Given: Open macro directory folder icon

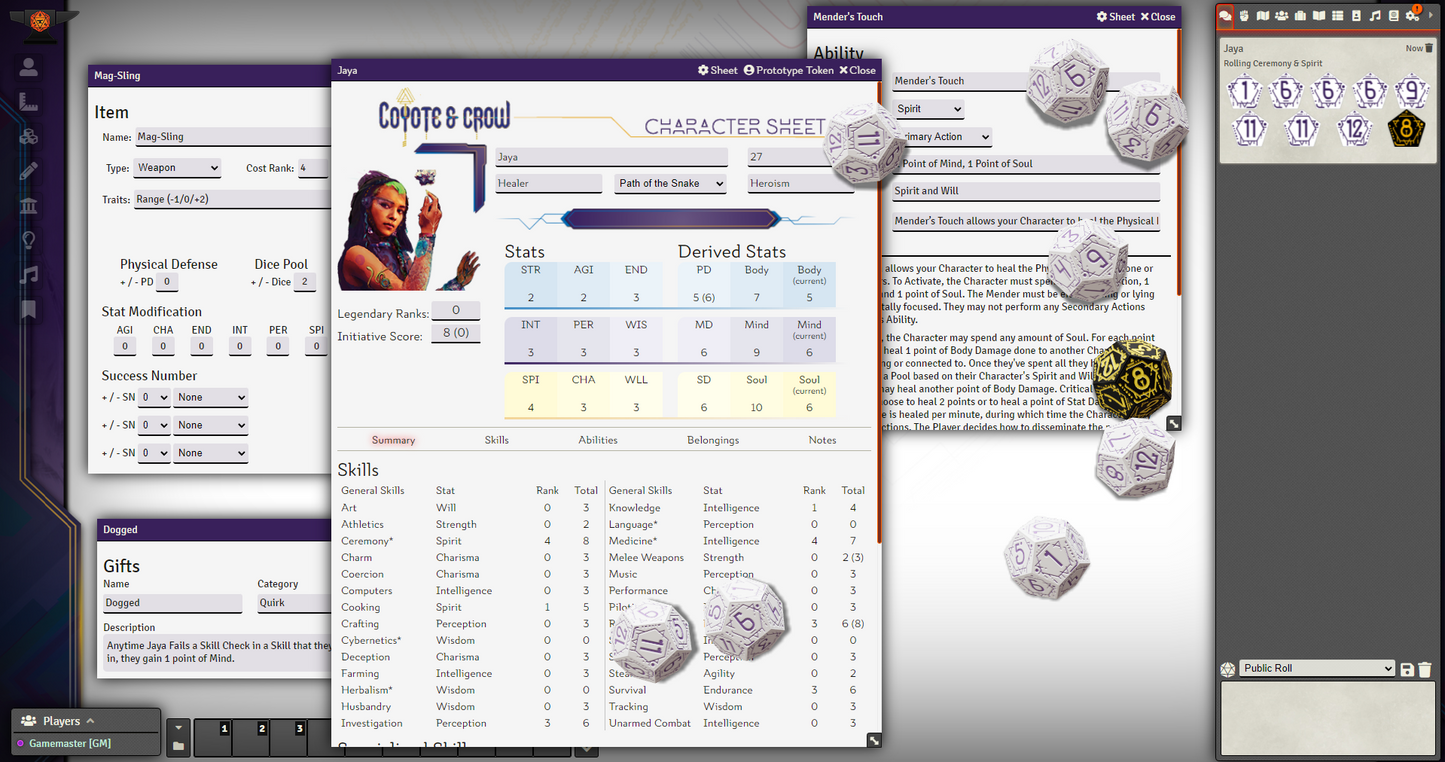Looking at the screenshot, I should click(178, 746).
